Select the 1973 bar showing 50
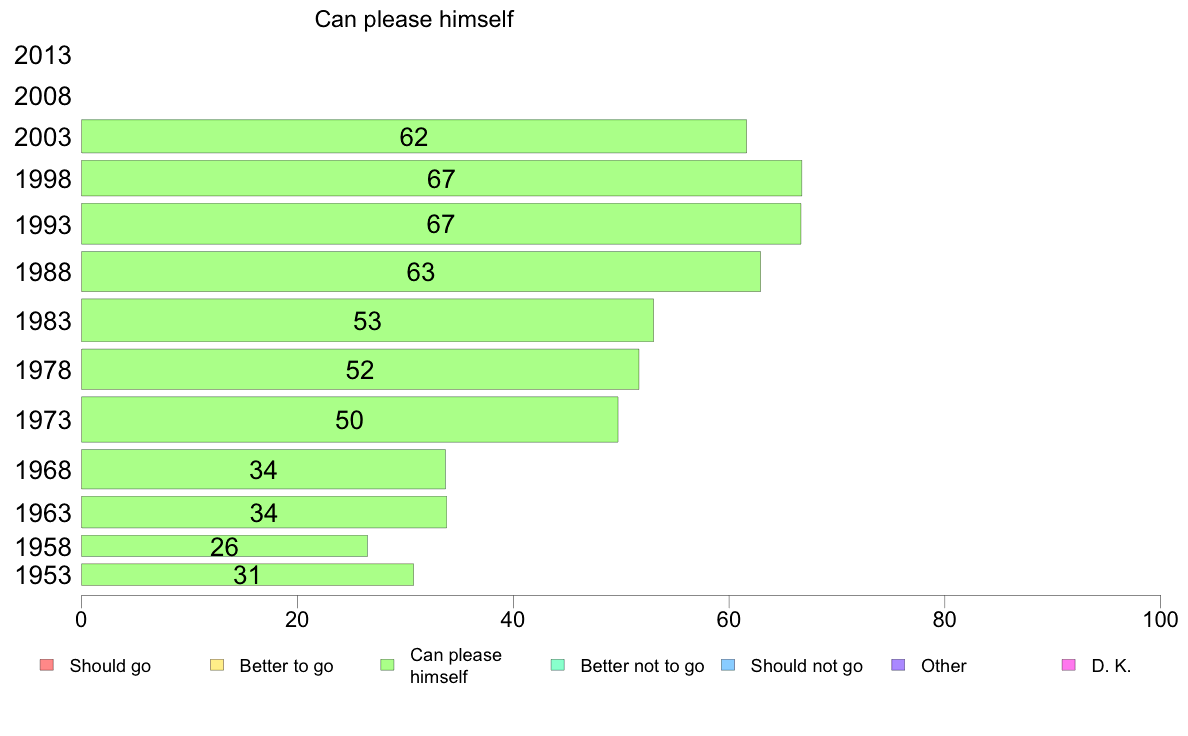 coord(349,419)
